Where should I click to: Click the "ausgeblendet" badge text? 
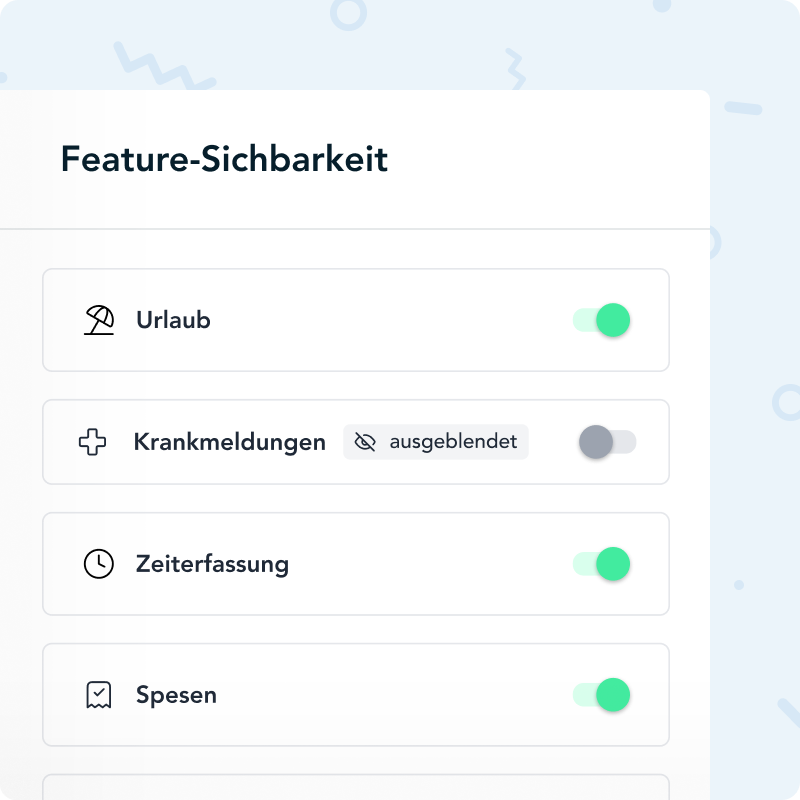(x=453, y=442)
